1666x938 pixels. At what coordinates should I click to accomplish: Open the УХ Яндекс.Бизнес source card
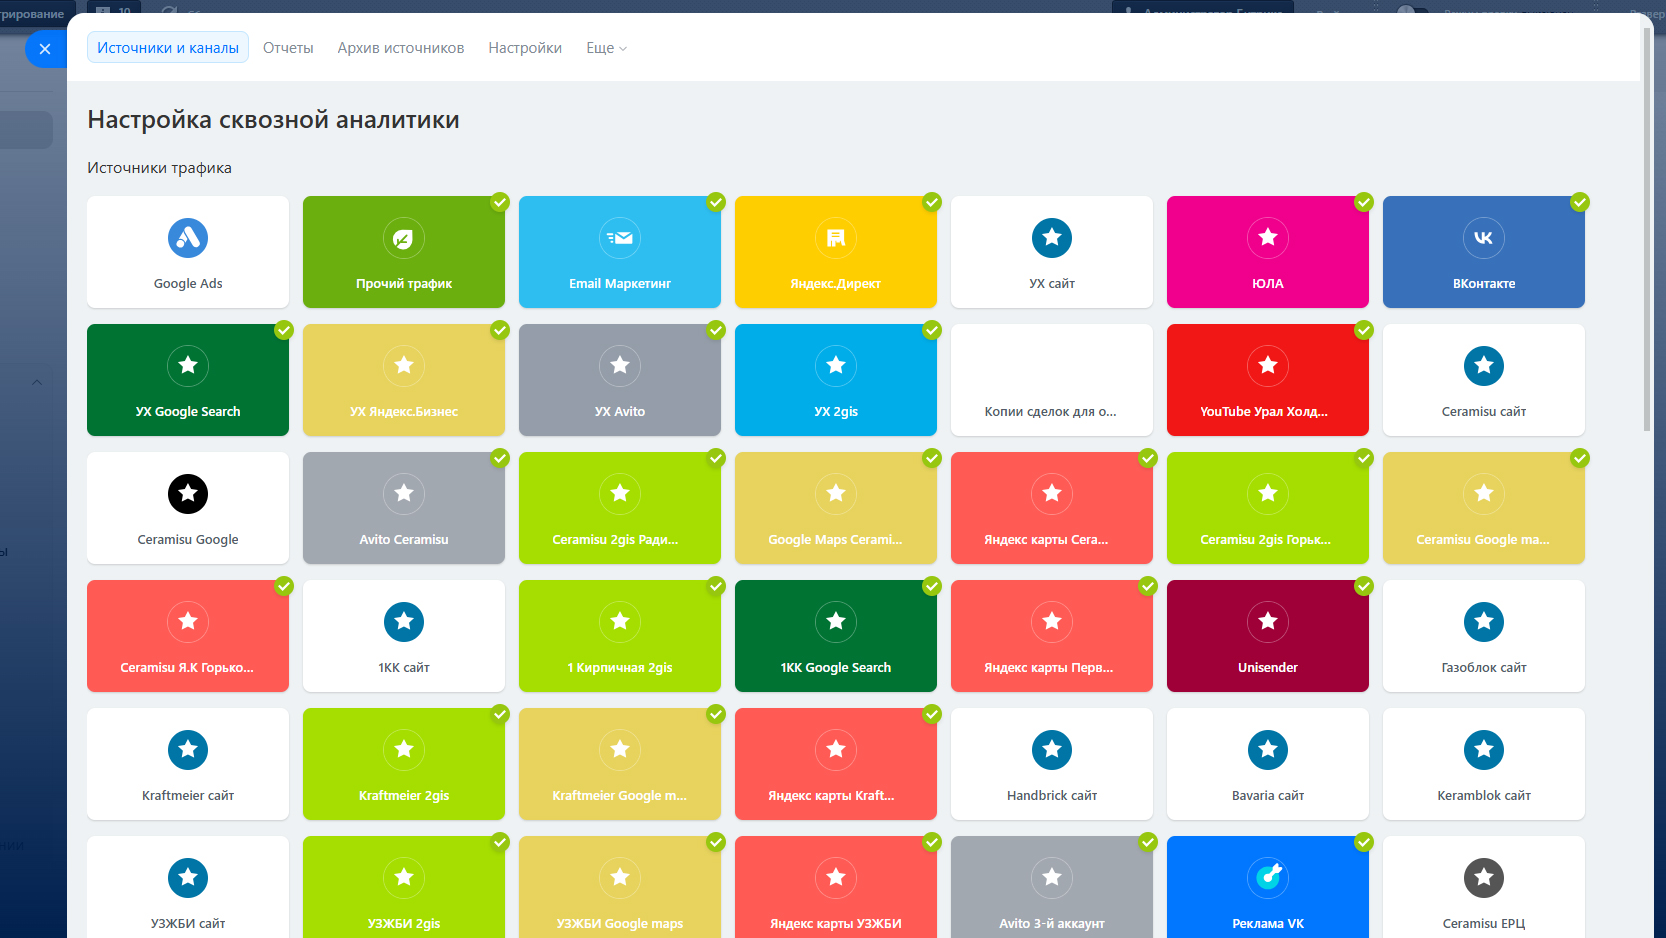coord(404,380)
